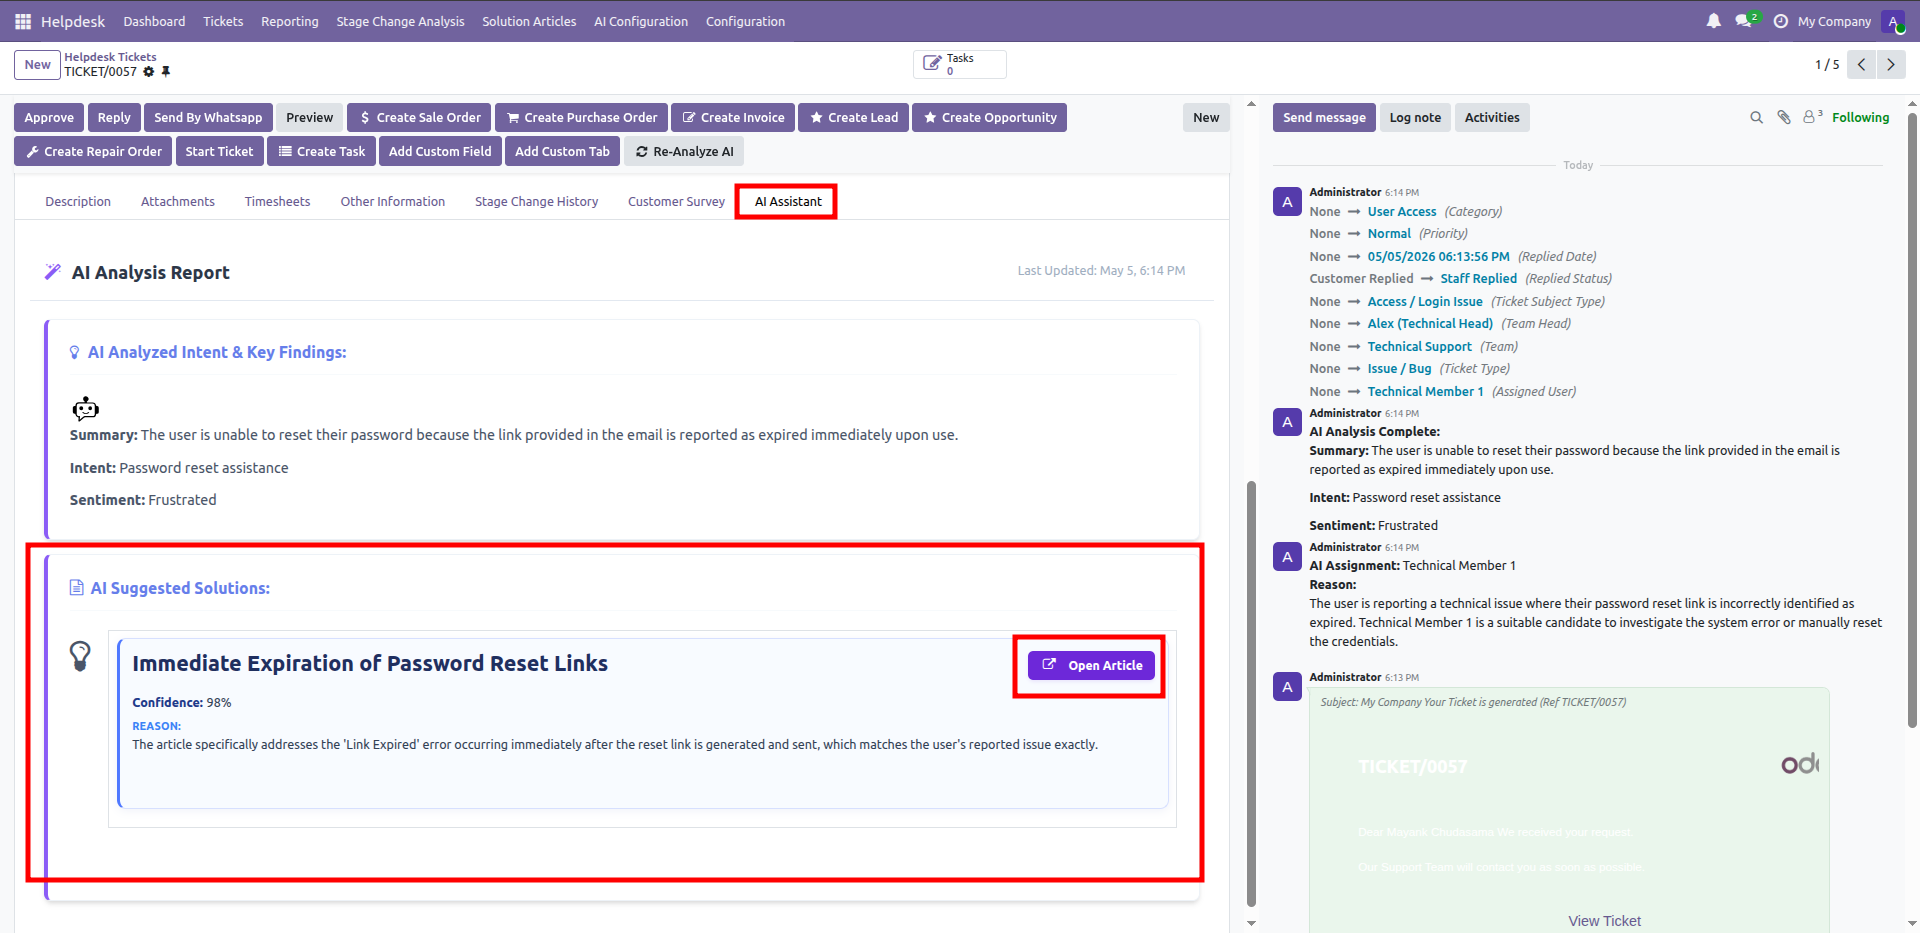Image resolution: width=1920 pixels, height=933 pixels.
Task: Click Create Task
Action: click(321, 152)
